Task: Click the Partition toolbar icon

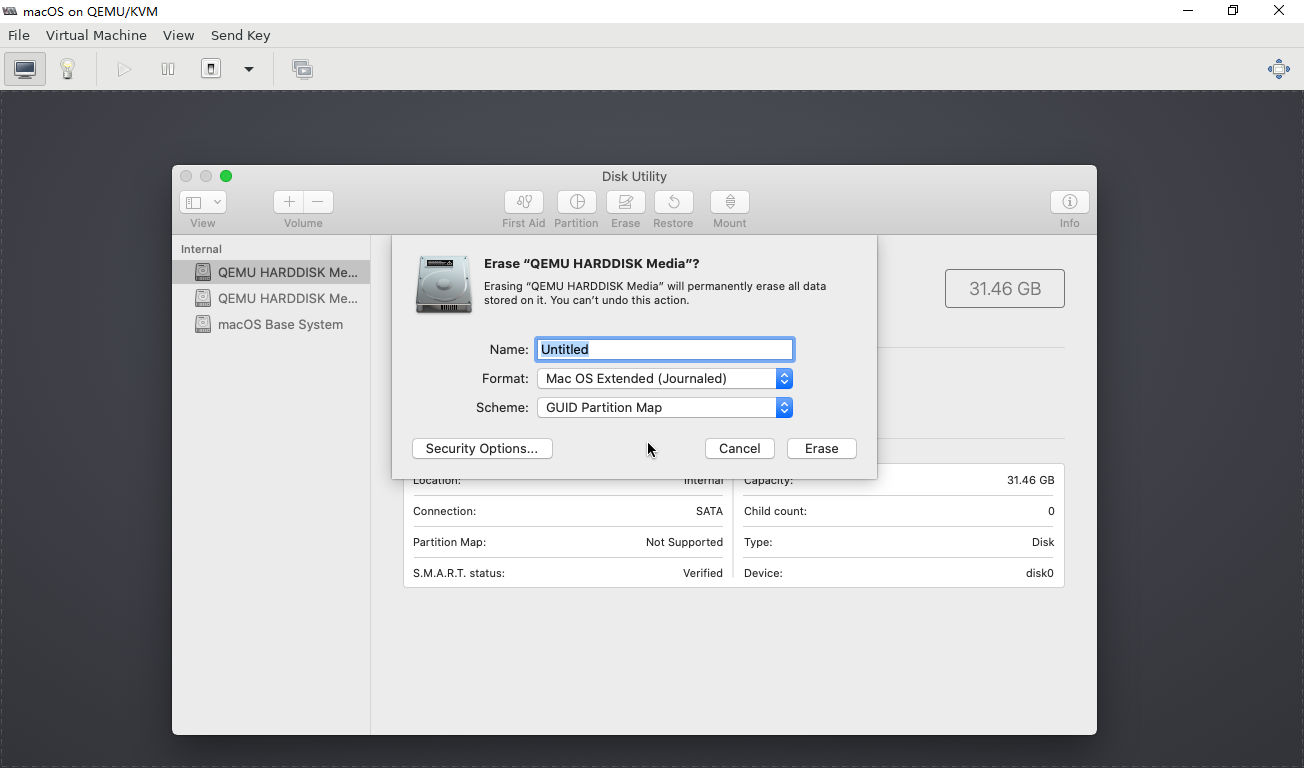Action: (577, 202)
